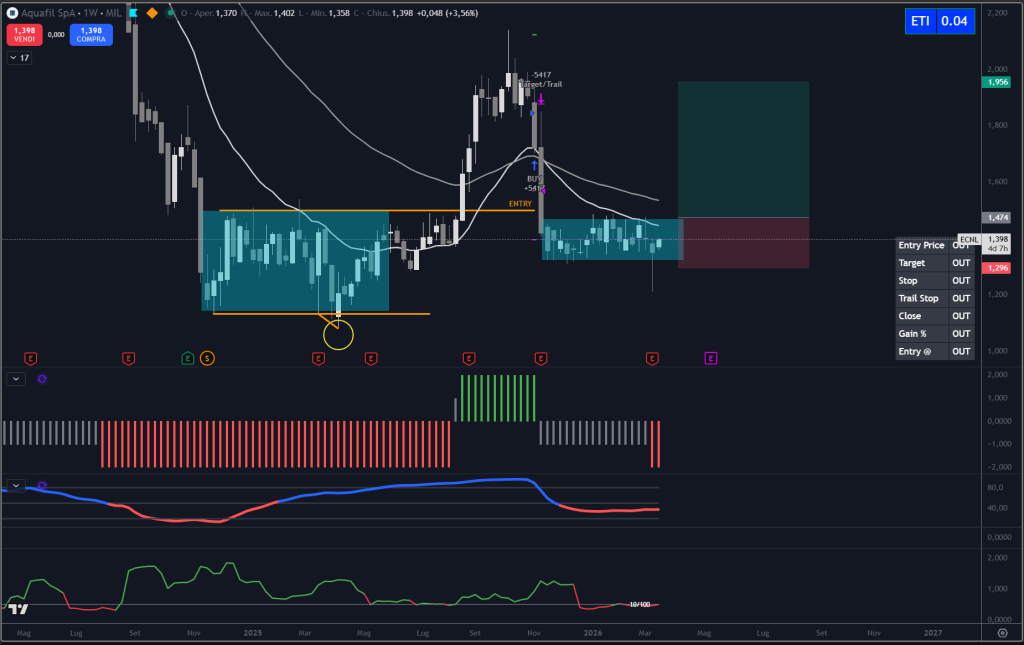The image size is (1024, 645).
Task: Collapse the histogram indicator pane chevron
Action: click(x=16, y=379)
